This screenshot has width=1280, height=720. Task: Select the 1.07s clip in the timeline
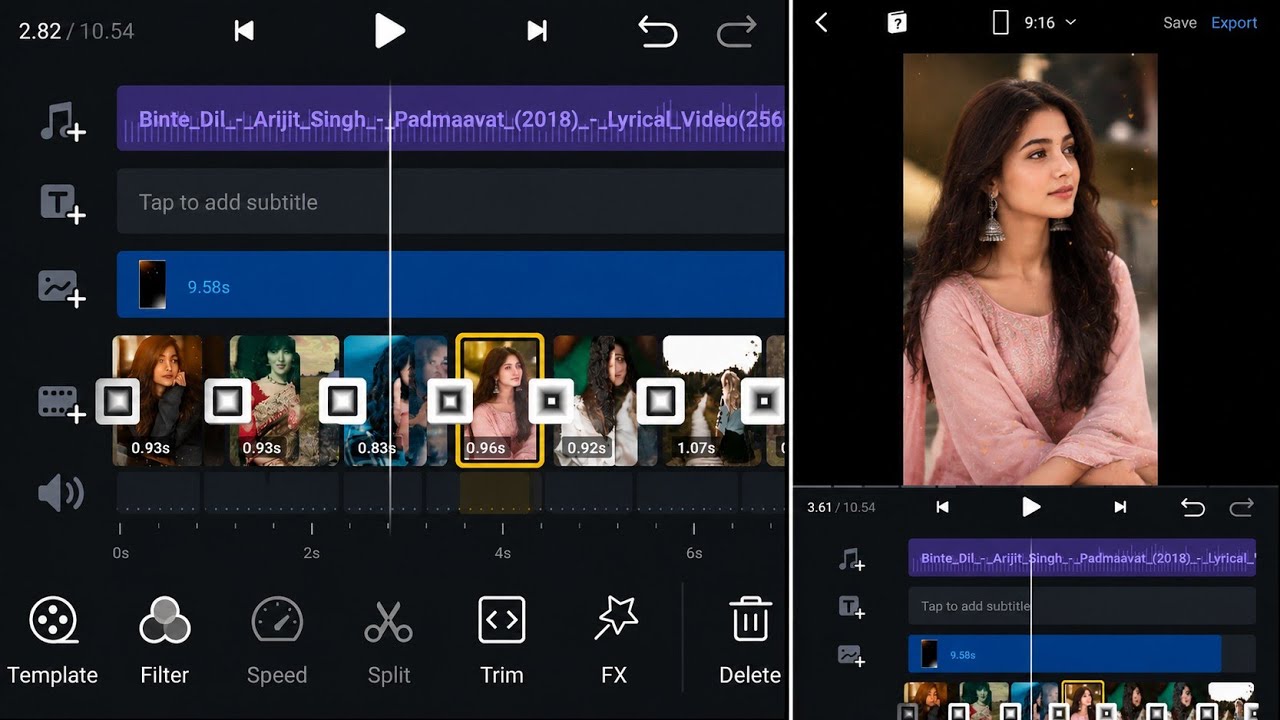coord(712,401)
